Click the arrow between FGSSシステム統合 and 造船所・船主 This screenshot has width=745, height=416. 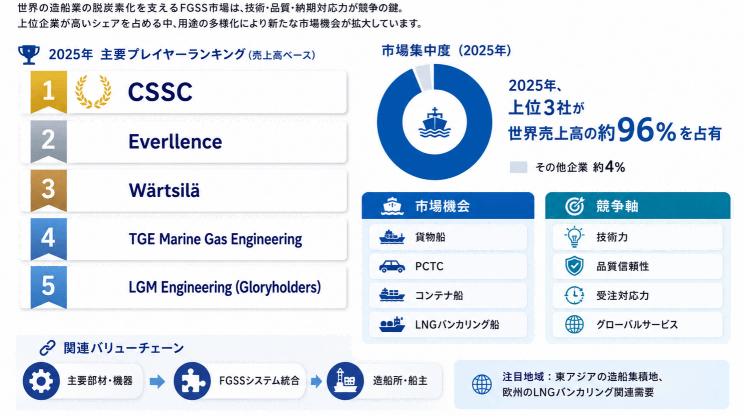(316, 381)
